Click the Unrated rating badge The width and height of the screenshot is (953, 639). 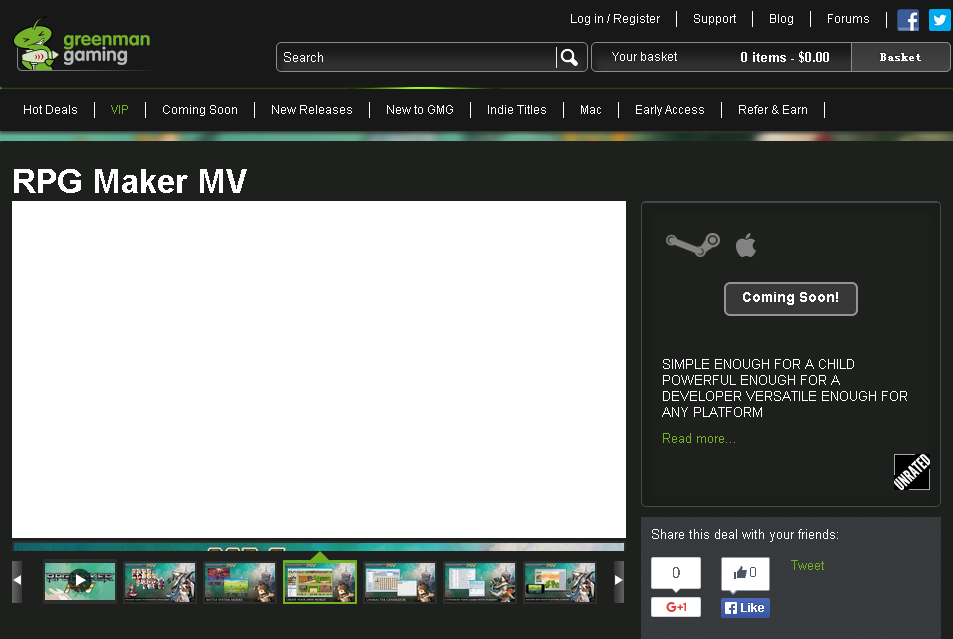tap(912, 472)
